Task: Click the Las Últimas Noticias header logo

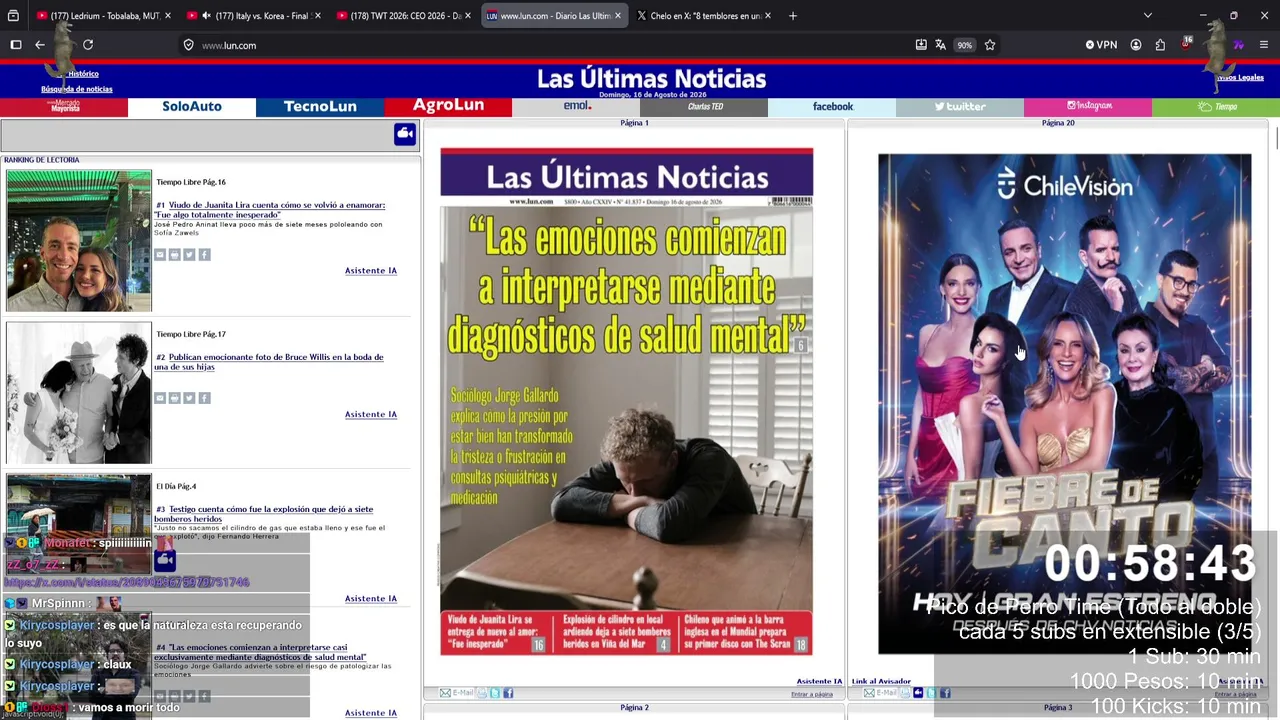Action: 651,79
